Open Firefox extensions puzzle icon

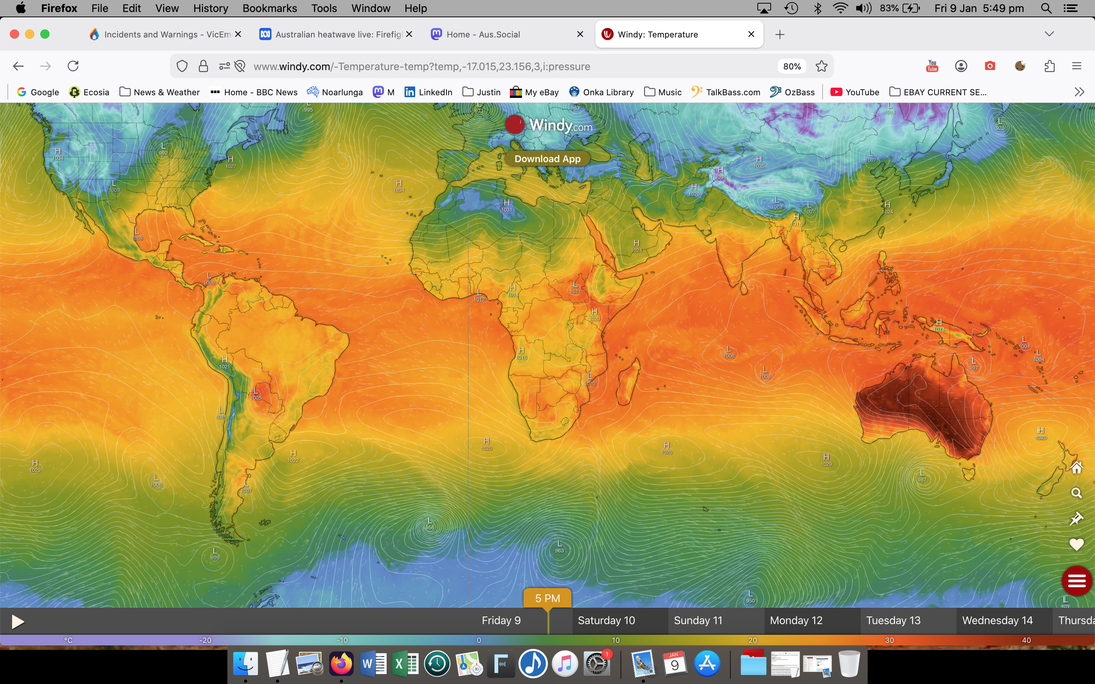(1049, 66)
